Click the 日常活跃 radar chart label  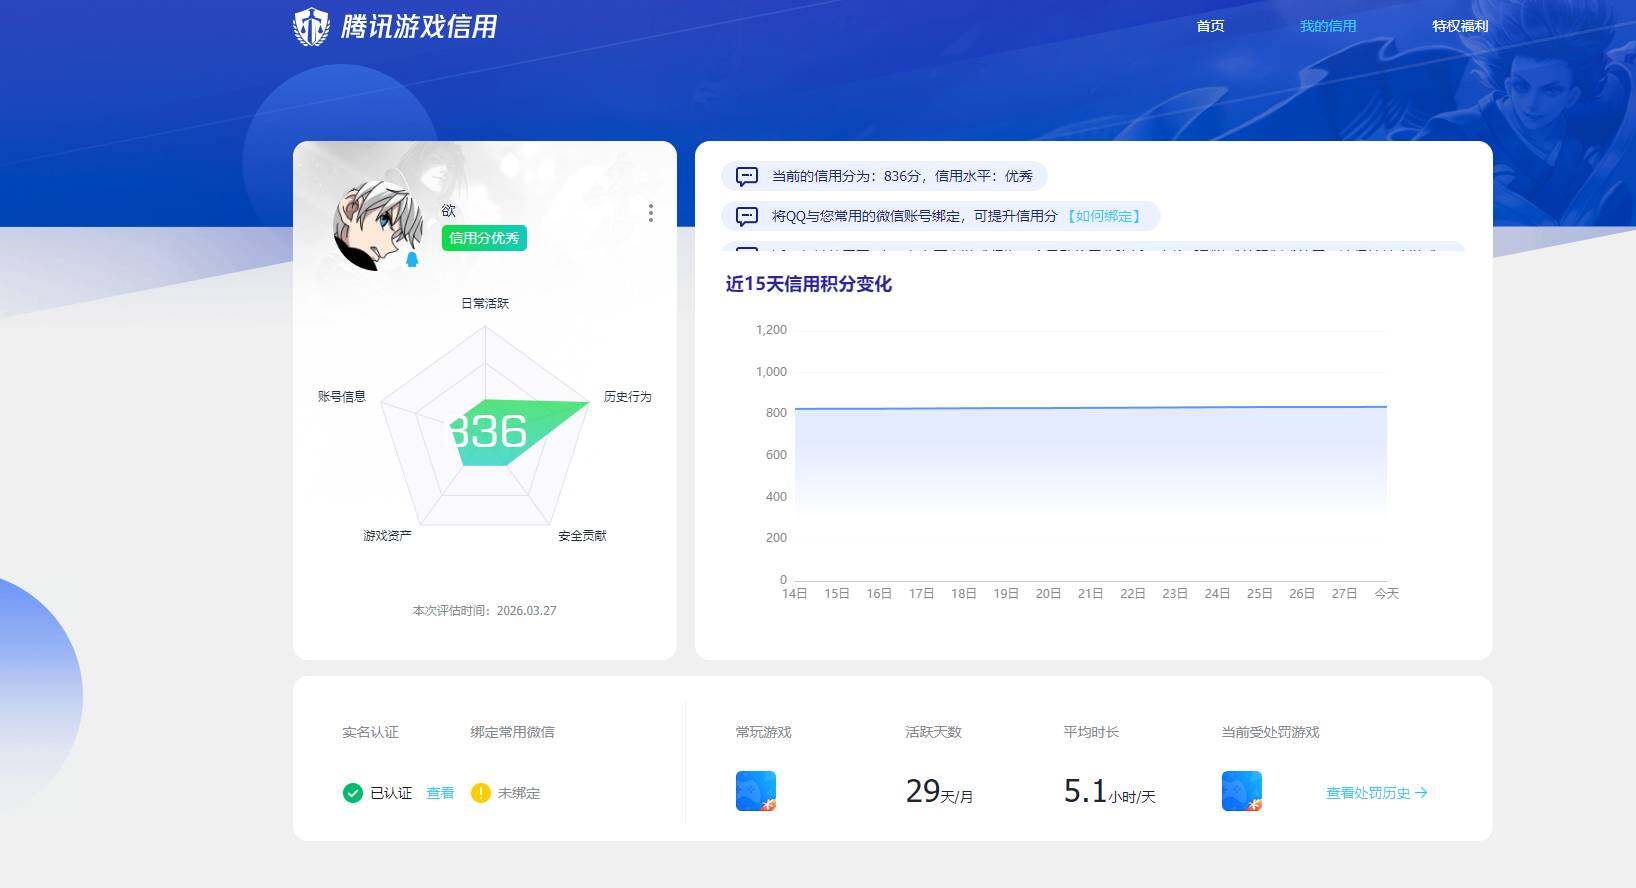485,303
